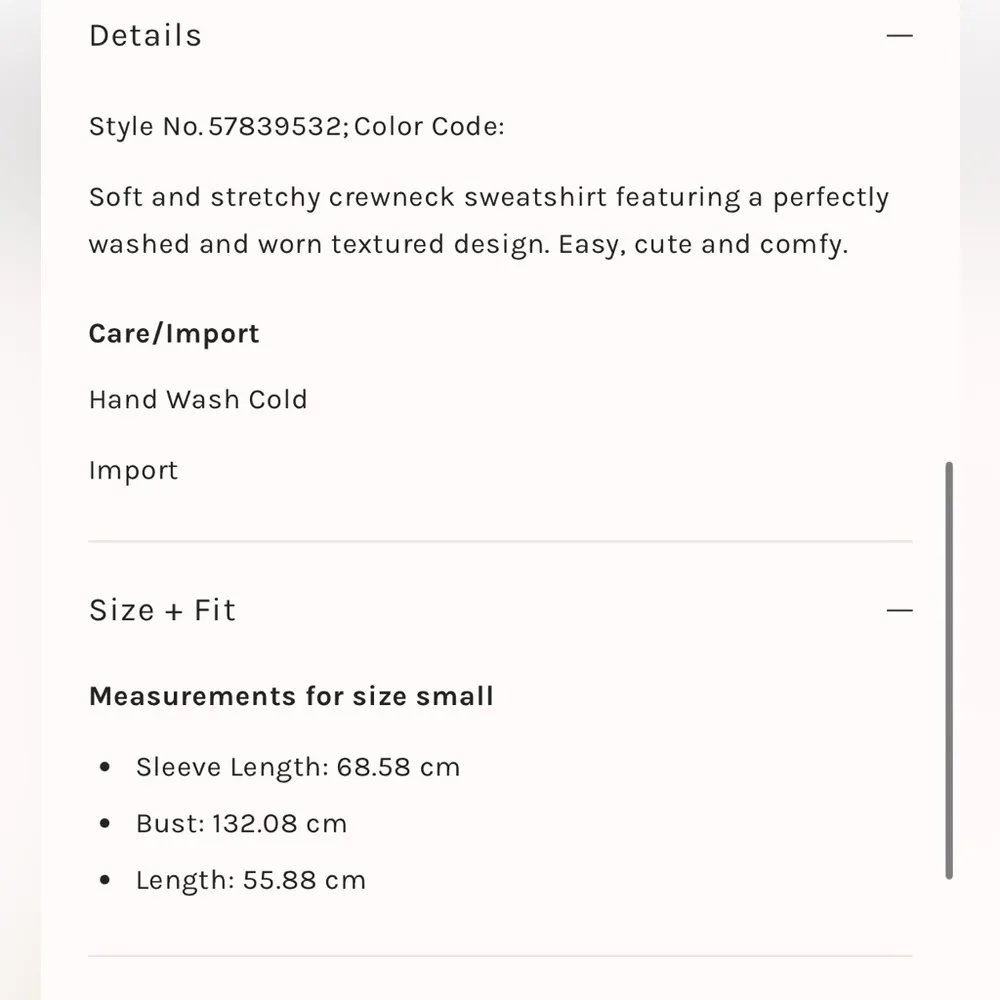The width and height of the screenshot is (1000, 1000).
Task: Click the Hand Wash Cold text
Action: pyautogui.click(x=198, y=400)
